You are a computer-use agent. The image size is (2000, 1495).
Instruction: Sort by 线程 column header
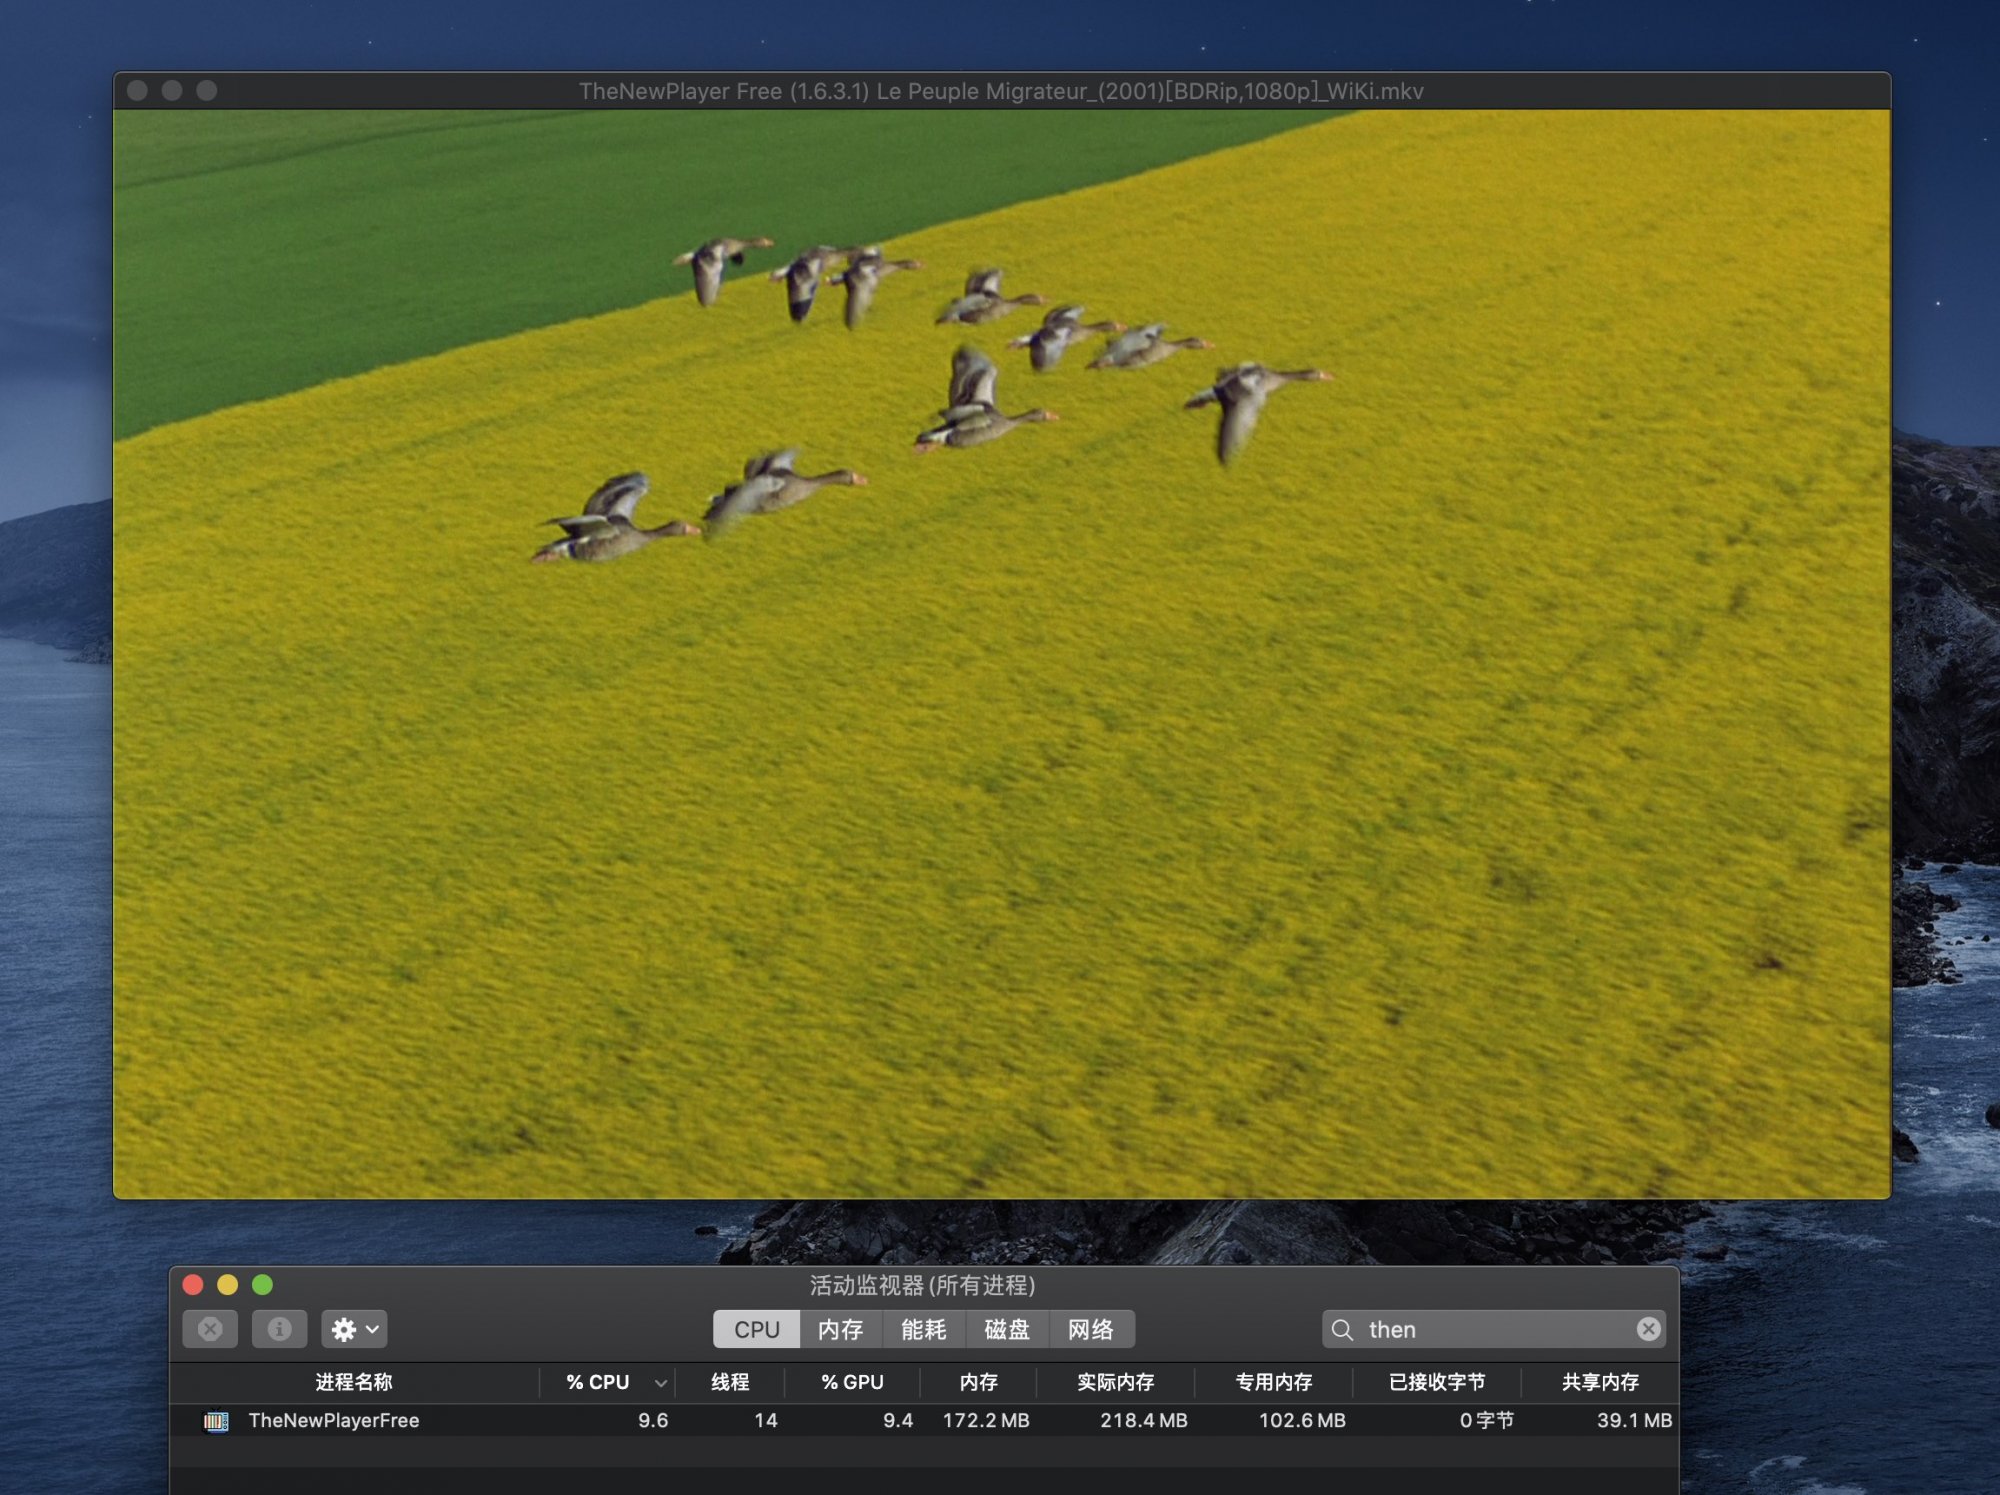730,1382
